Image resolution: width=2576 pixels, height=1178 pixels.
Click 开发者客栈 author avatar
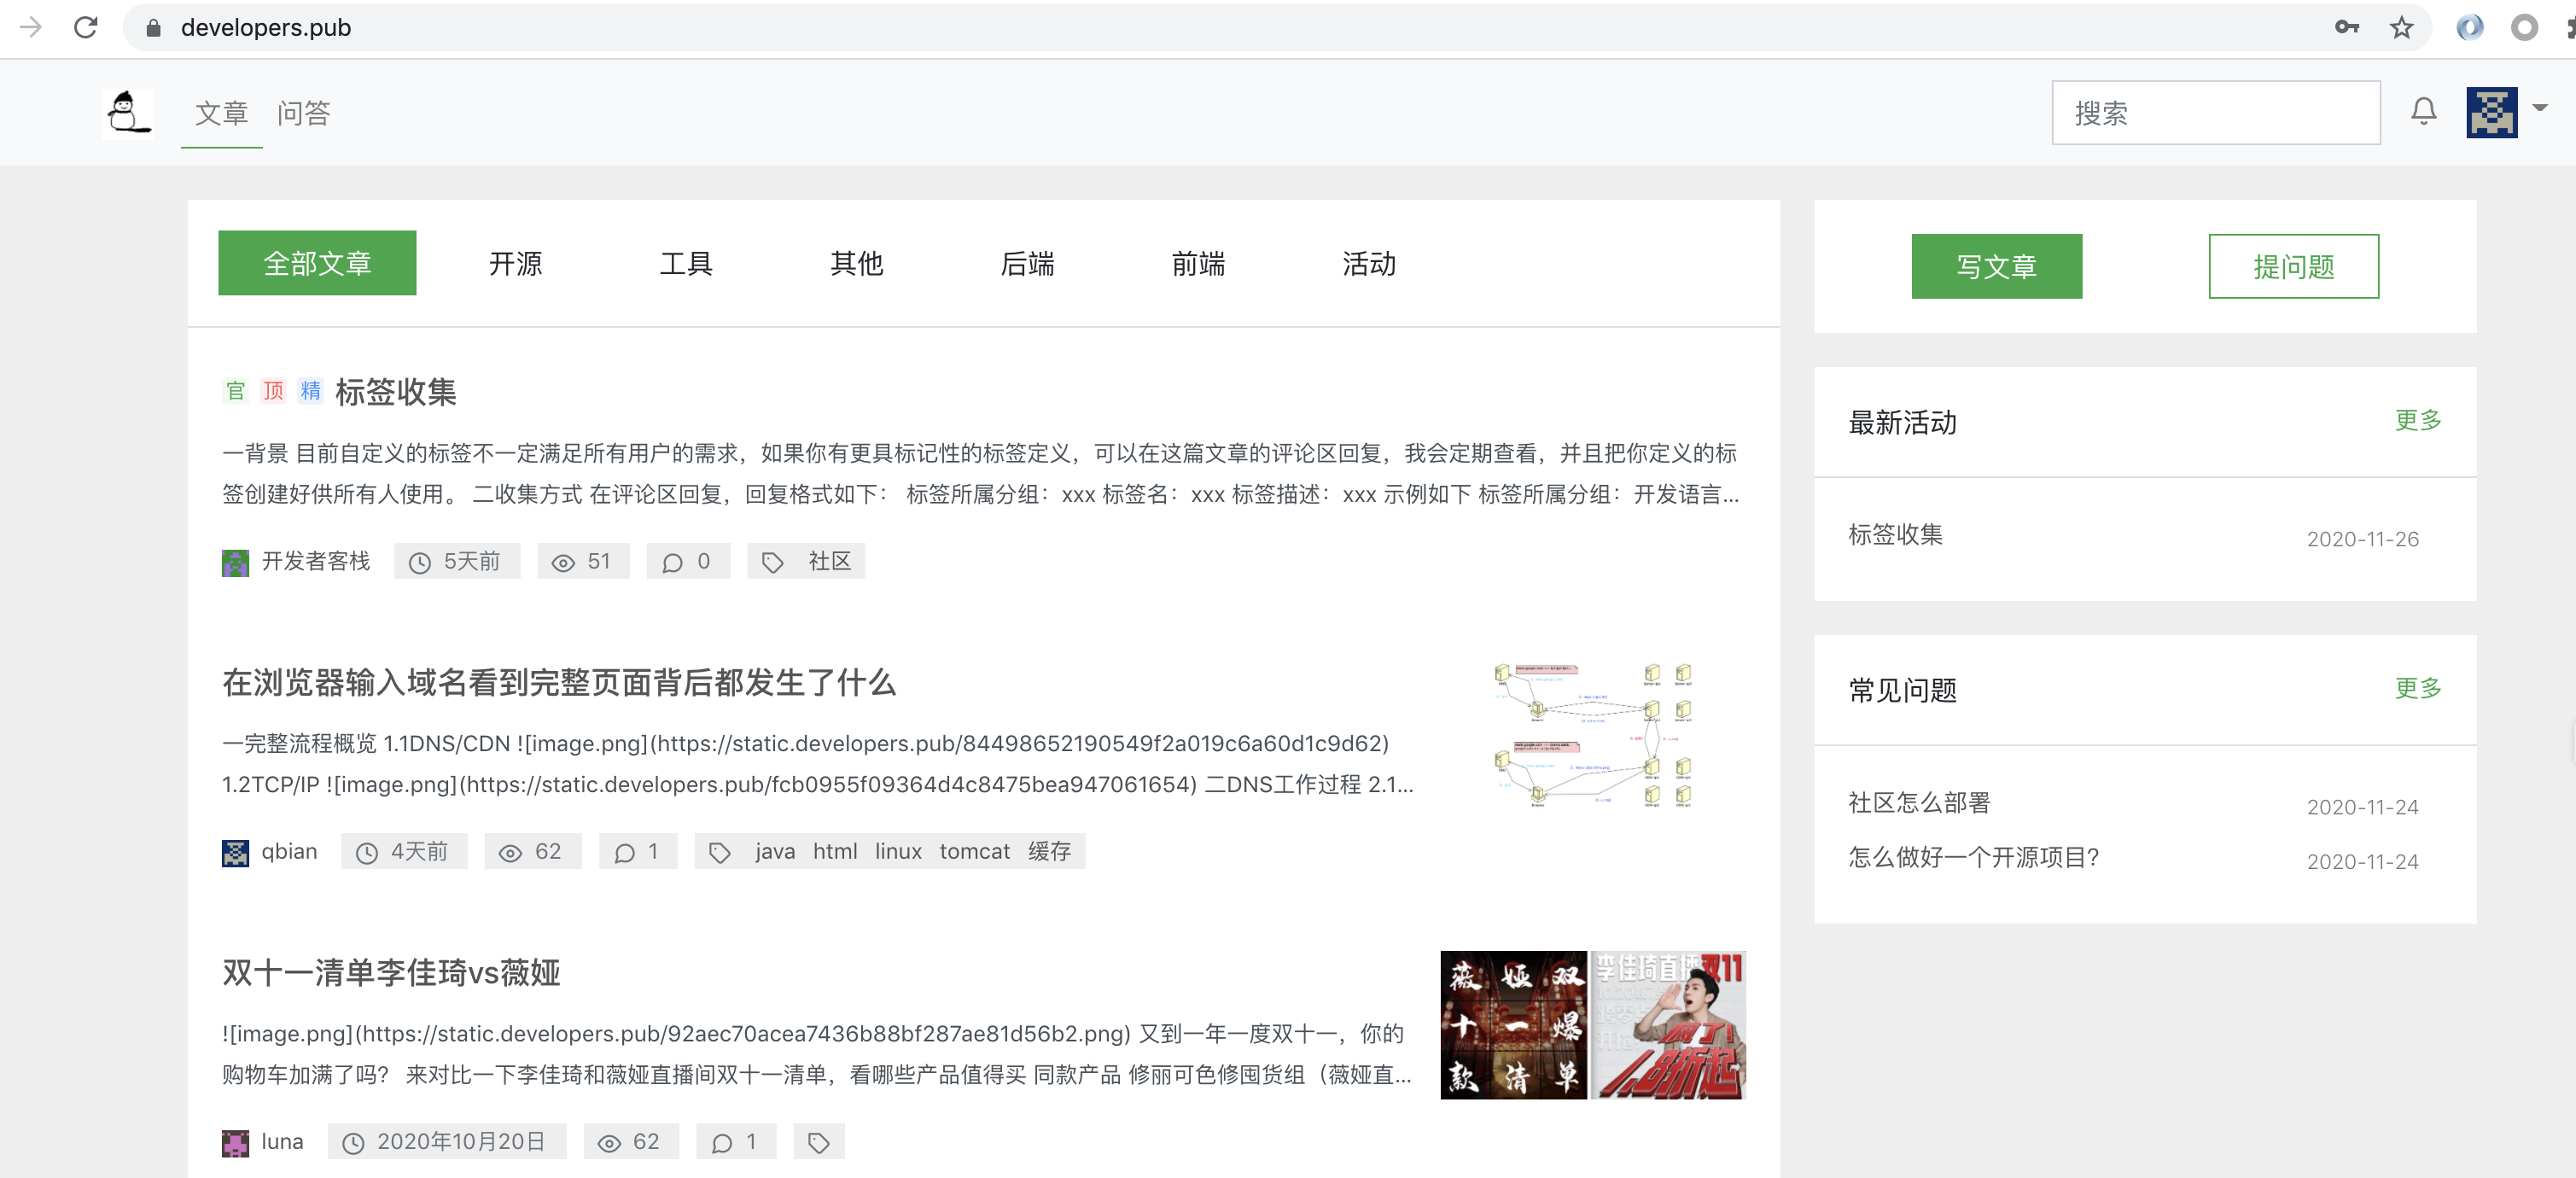(235, 563)
